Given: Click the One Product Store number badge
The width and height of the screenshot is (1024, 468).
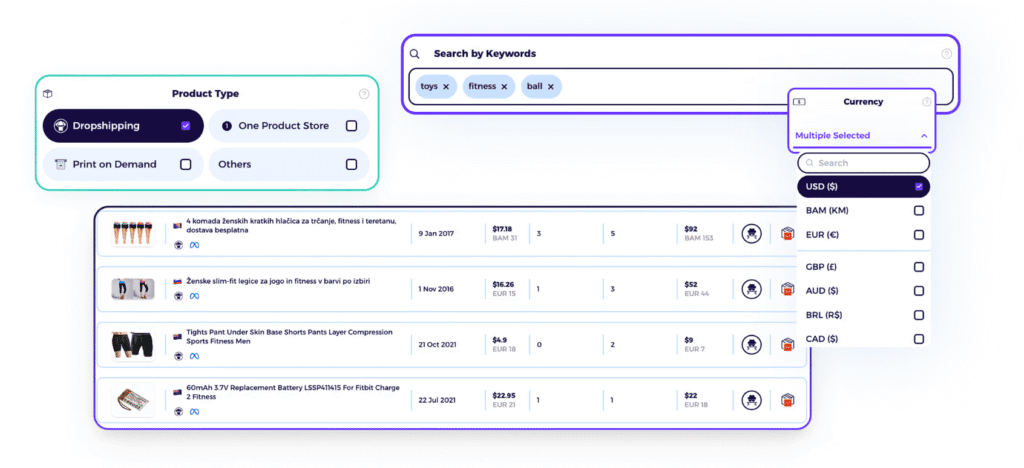Looking at the screenshot, I should tap(227, 126).
